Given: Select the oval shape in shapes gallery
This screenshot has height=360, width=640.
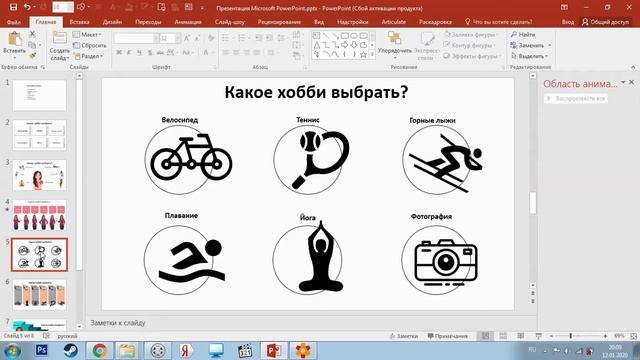Looking at the screenshot, I should (354, 36).
